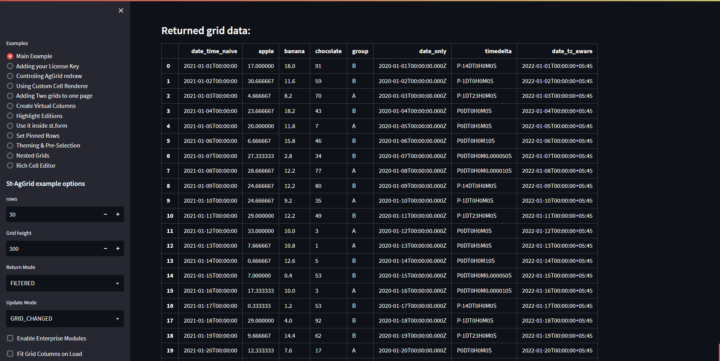The image size is (720, 361).
Task: Click the Grid height input field
Action: pyautogui.click(x=52, y=248)
